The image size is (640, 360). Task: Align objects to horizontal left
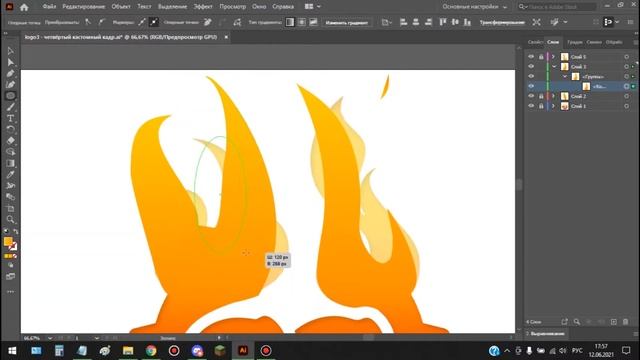pyautogui.click(x=403, y=22)
